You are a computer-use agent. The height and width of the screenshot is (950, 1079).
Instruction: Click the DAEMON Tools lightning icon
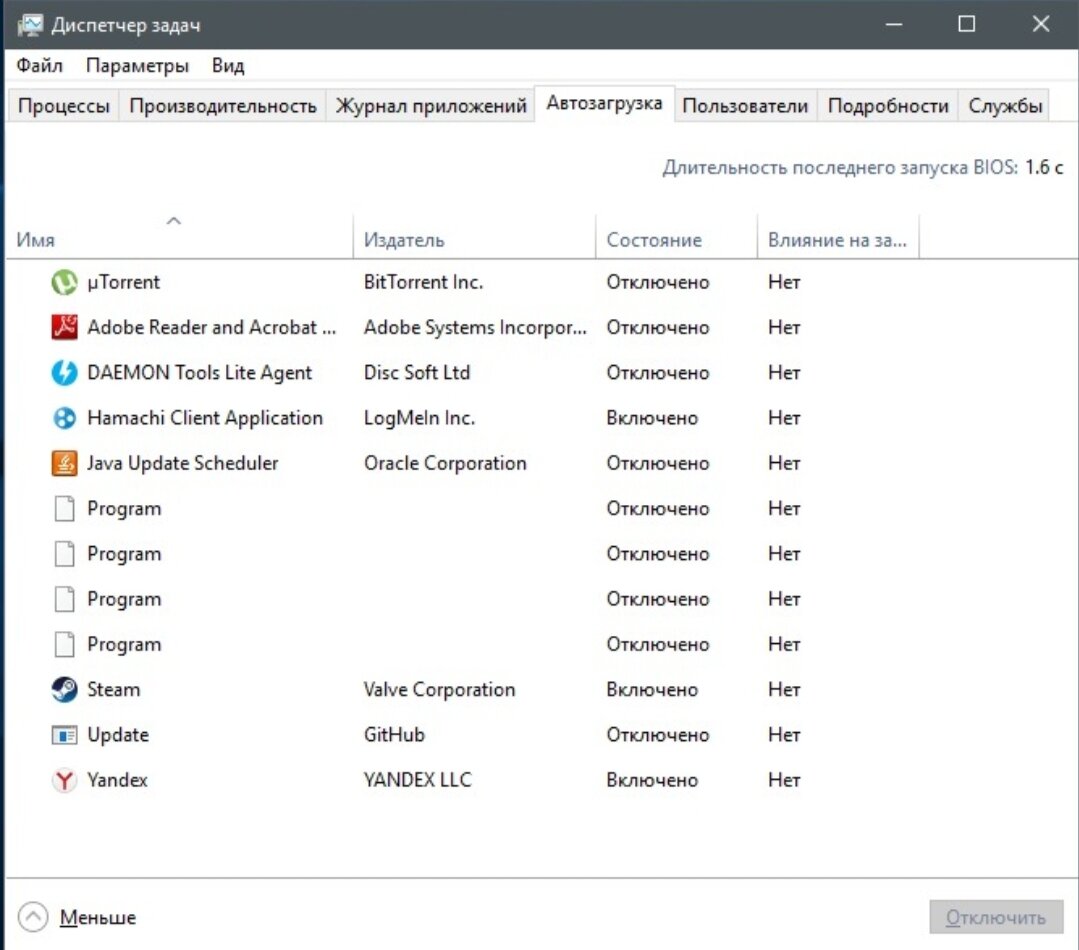pyautogui.click(x=65, y=373)
